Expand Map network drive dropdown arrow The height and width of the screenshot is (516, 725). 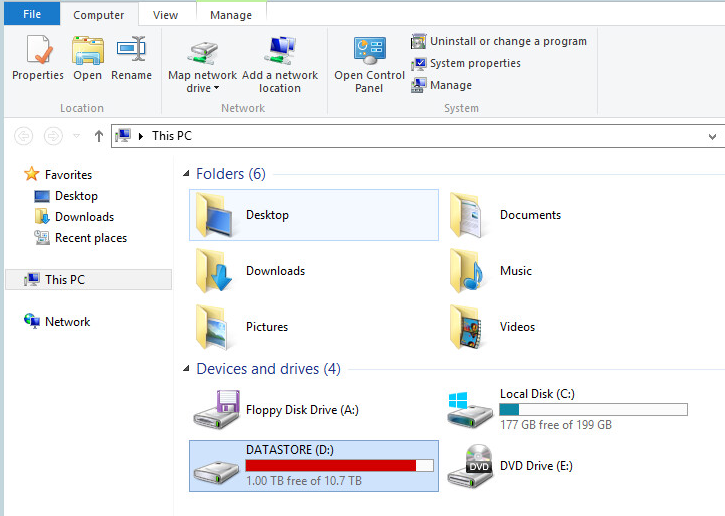216,88
